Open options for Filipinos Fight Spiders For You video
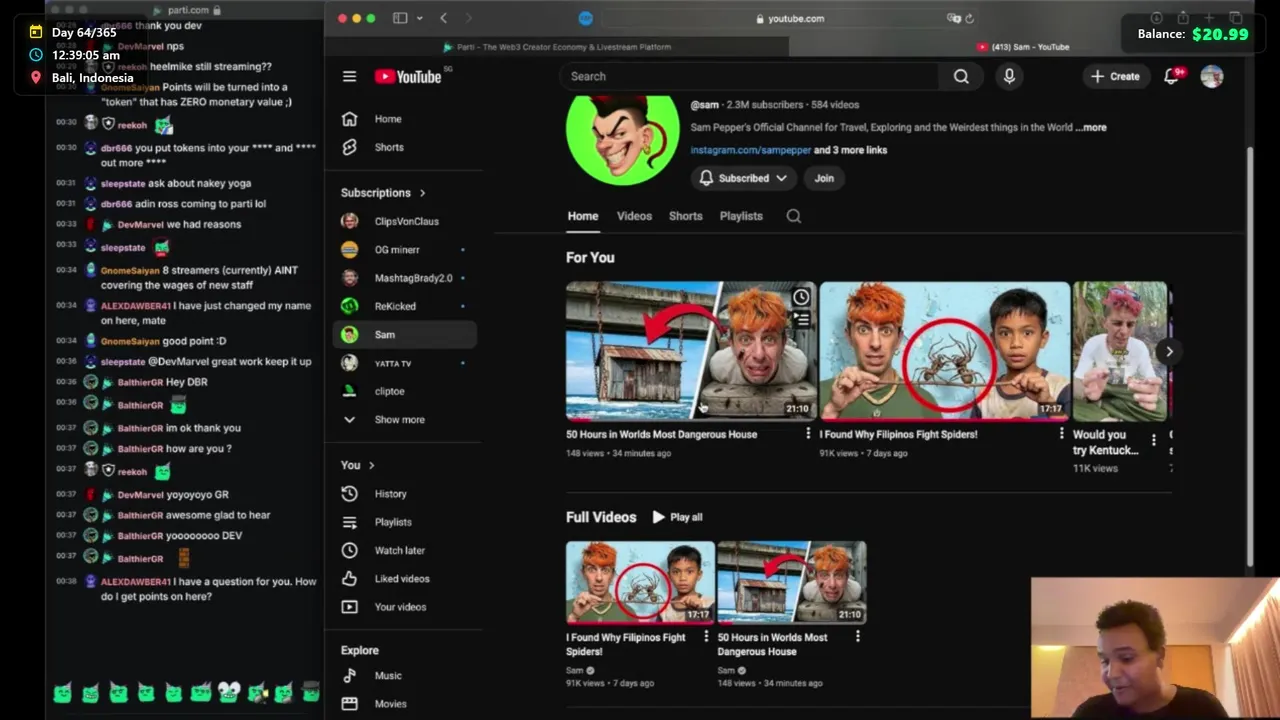Screen dimensions: 1280x720 click(x=1061, y=434)
